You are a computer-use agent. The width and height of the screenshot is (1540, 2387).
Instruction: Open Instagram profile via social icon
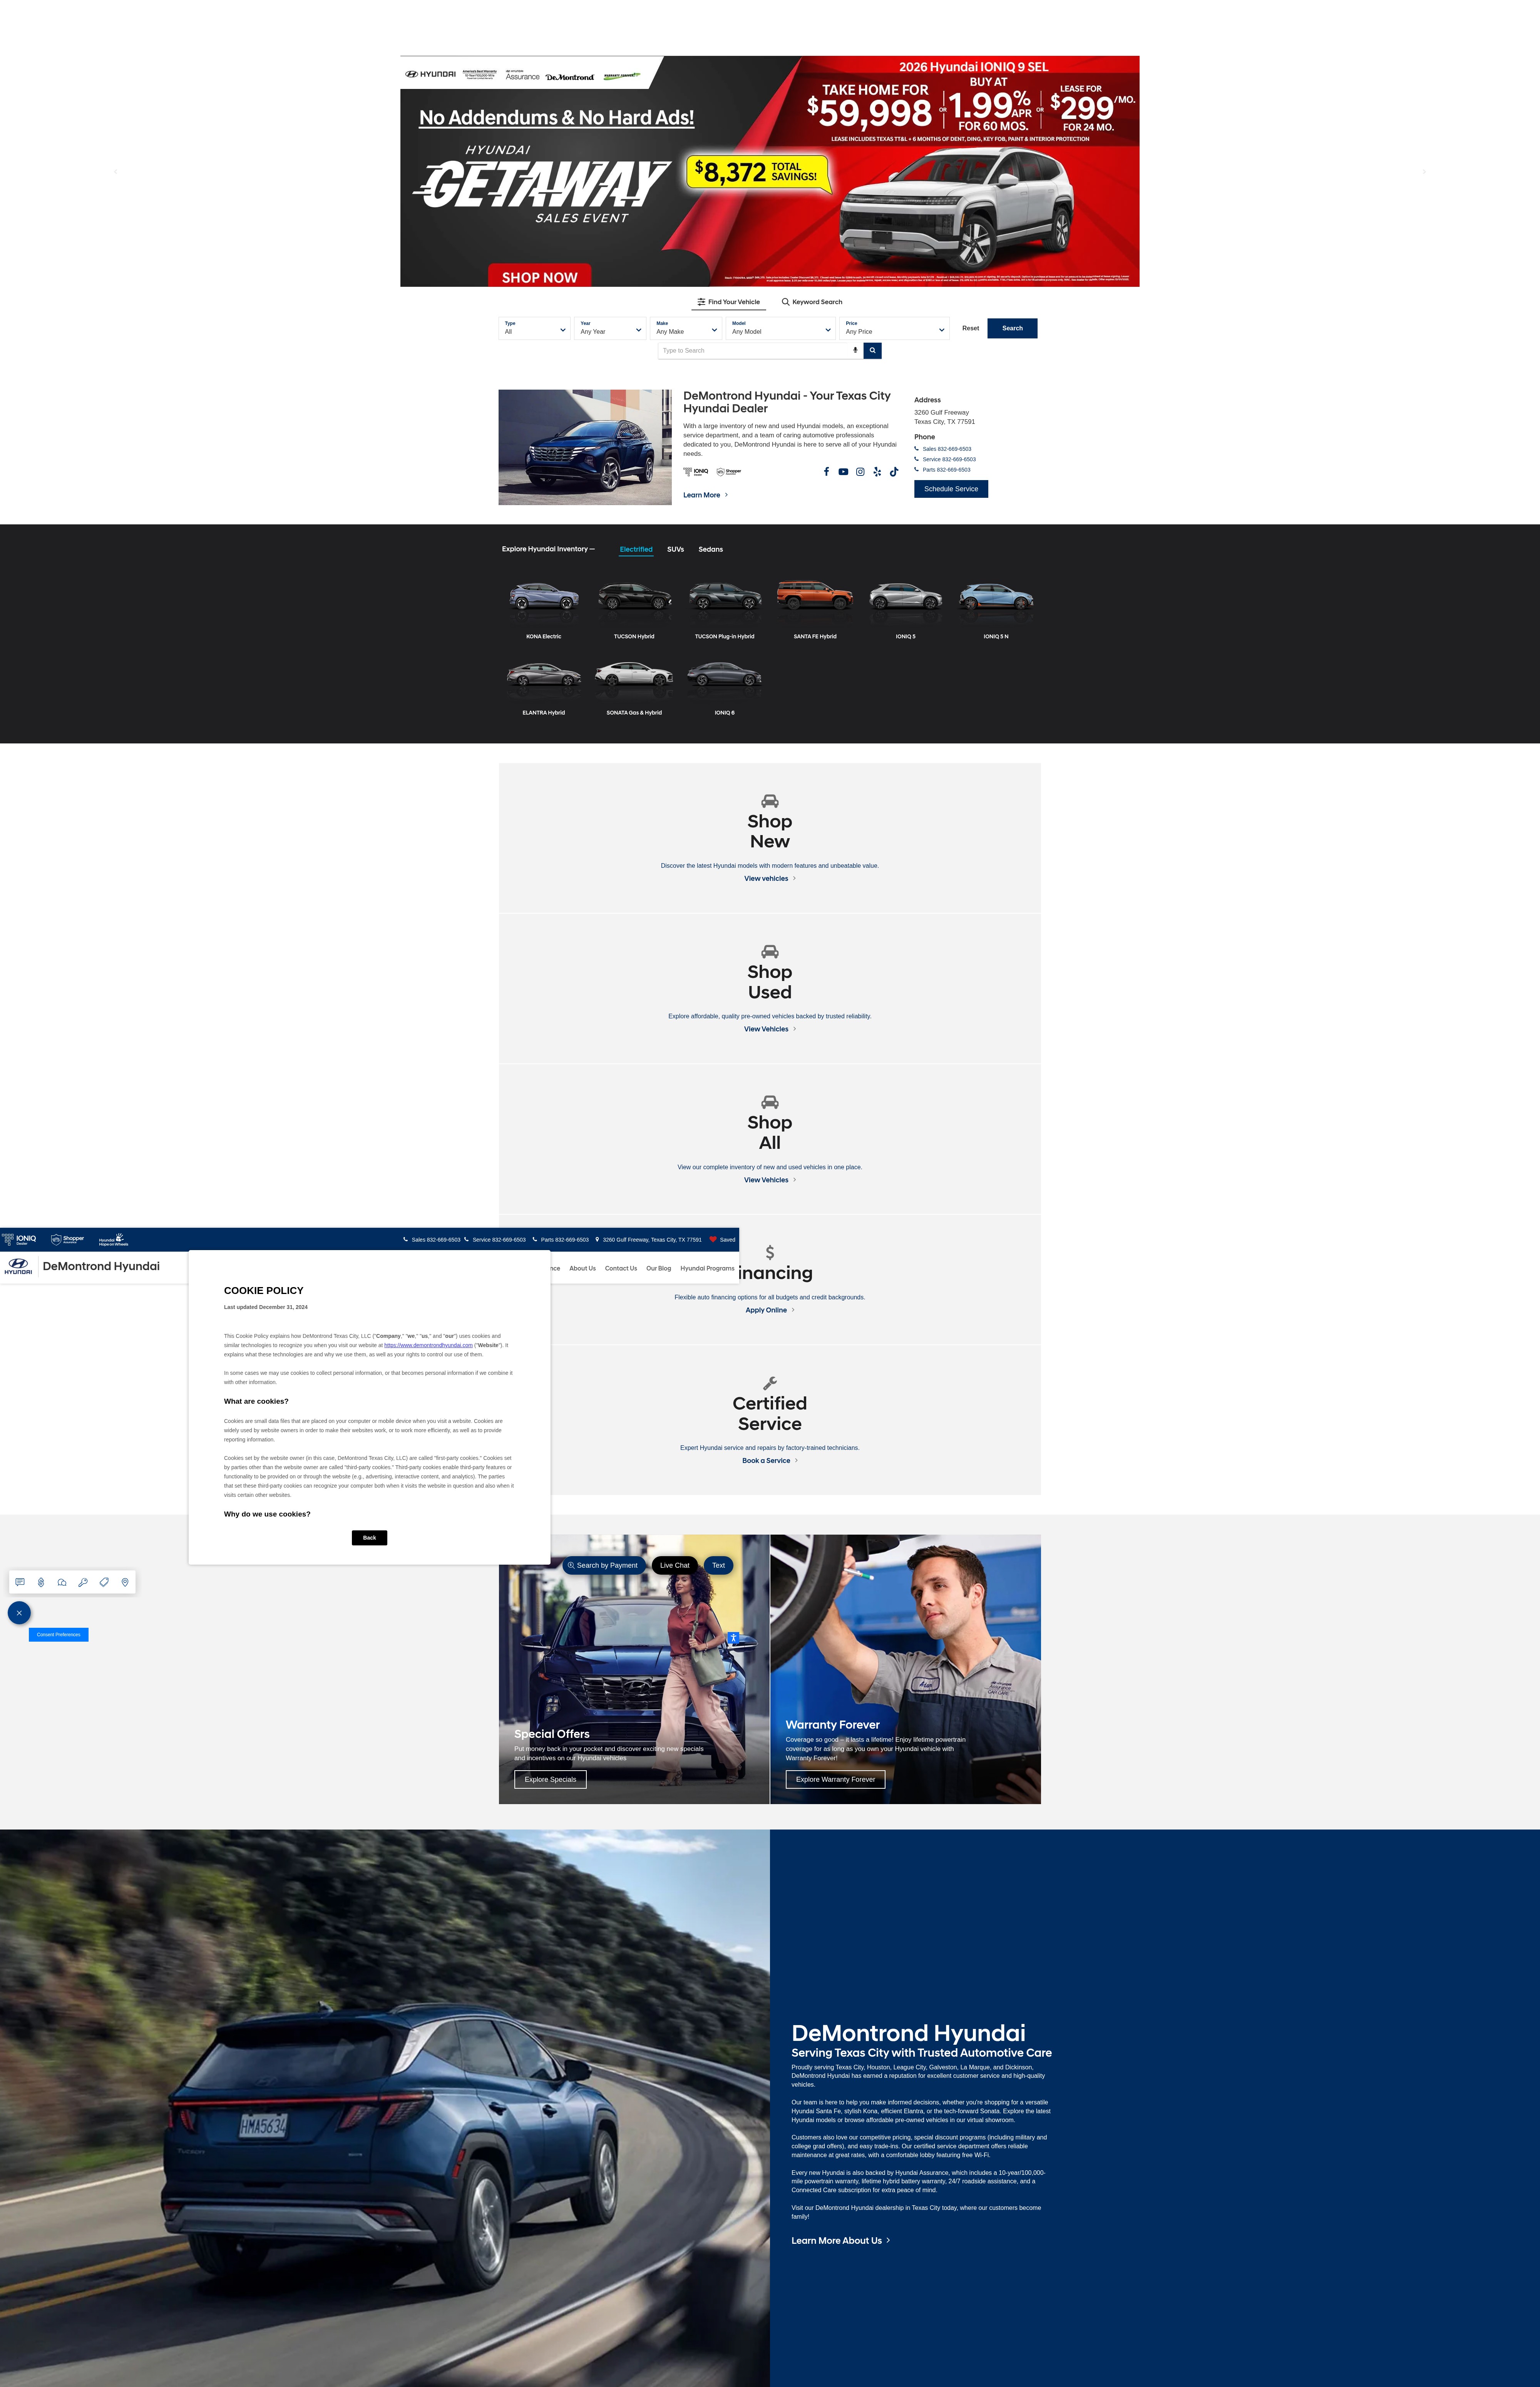tap(860, 472)
